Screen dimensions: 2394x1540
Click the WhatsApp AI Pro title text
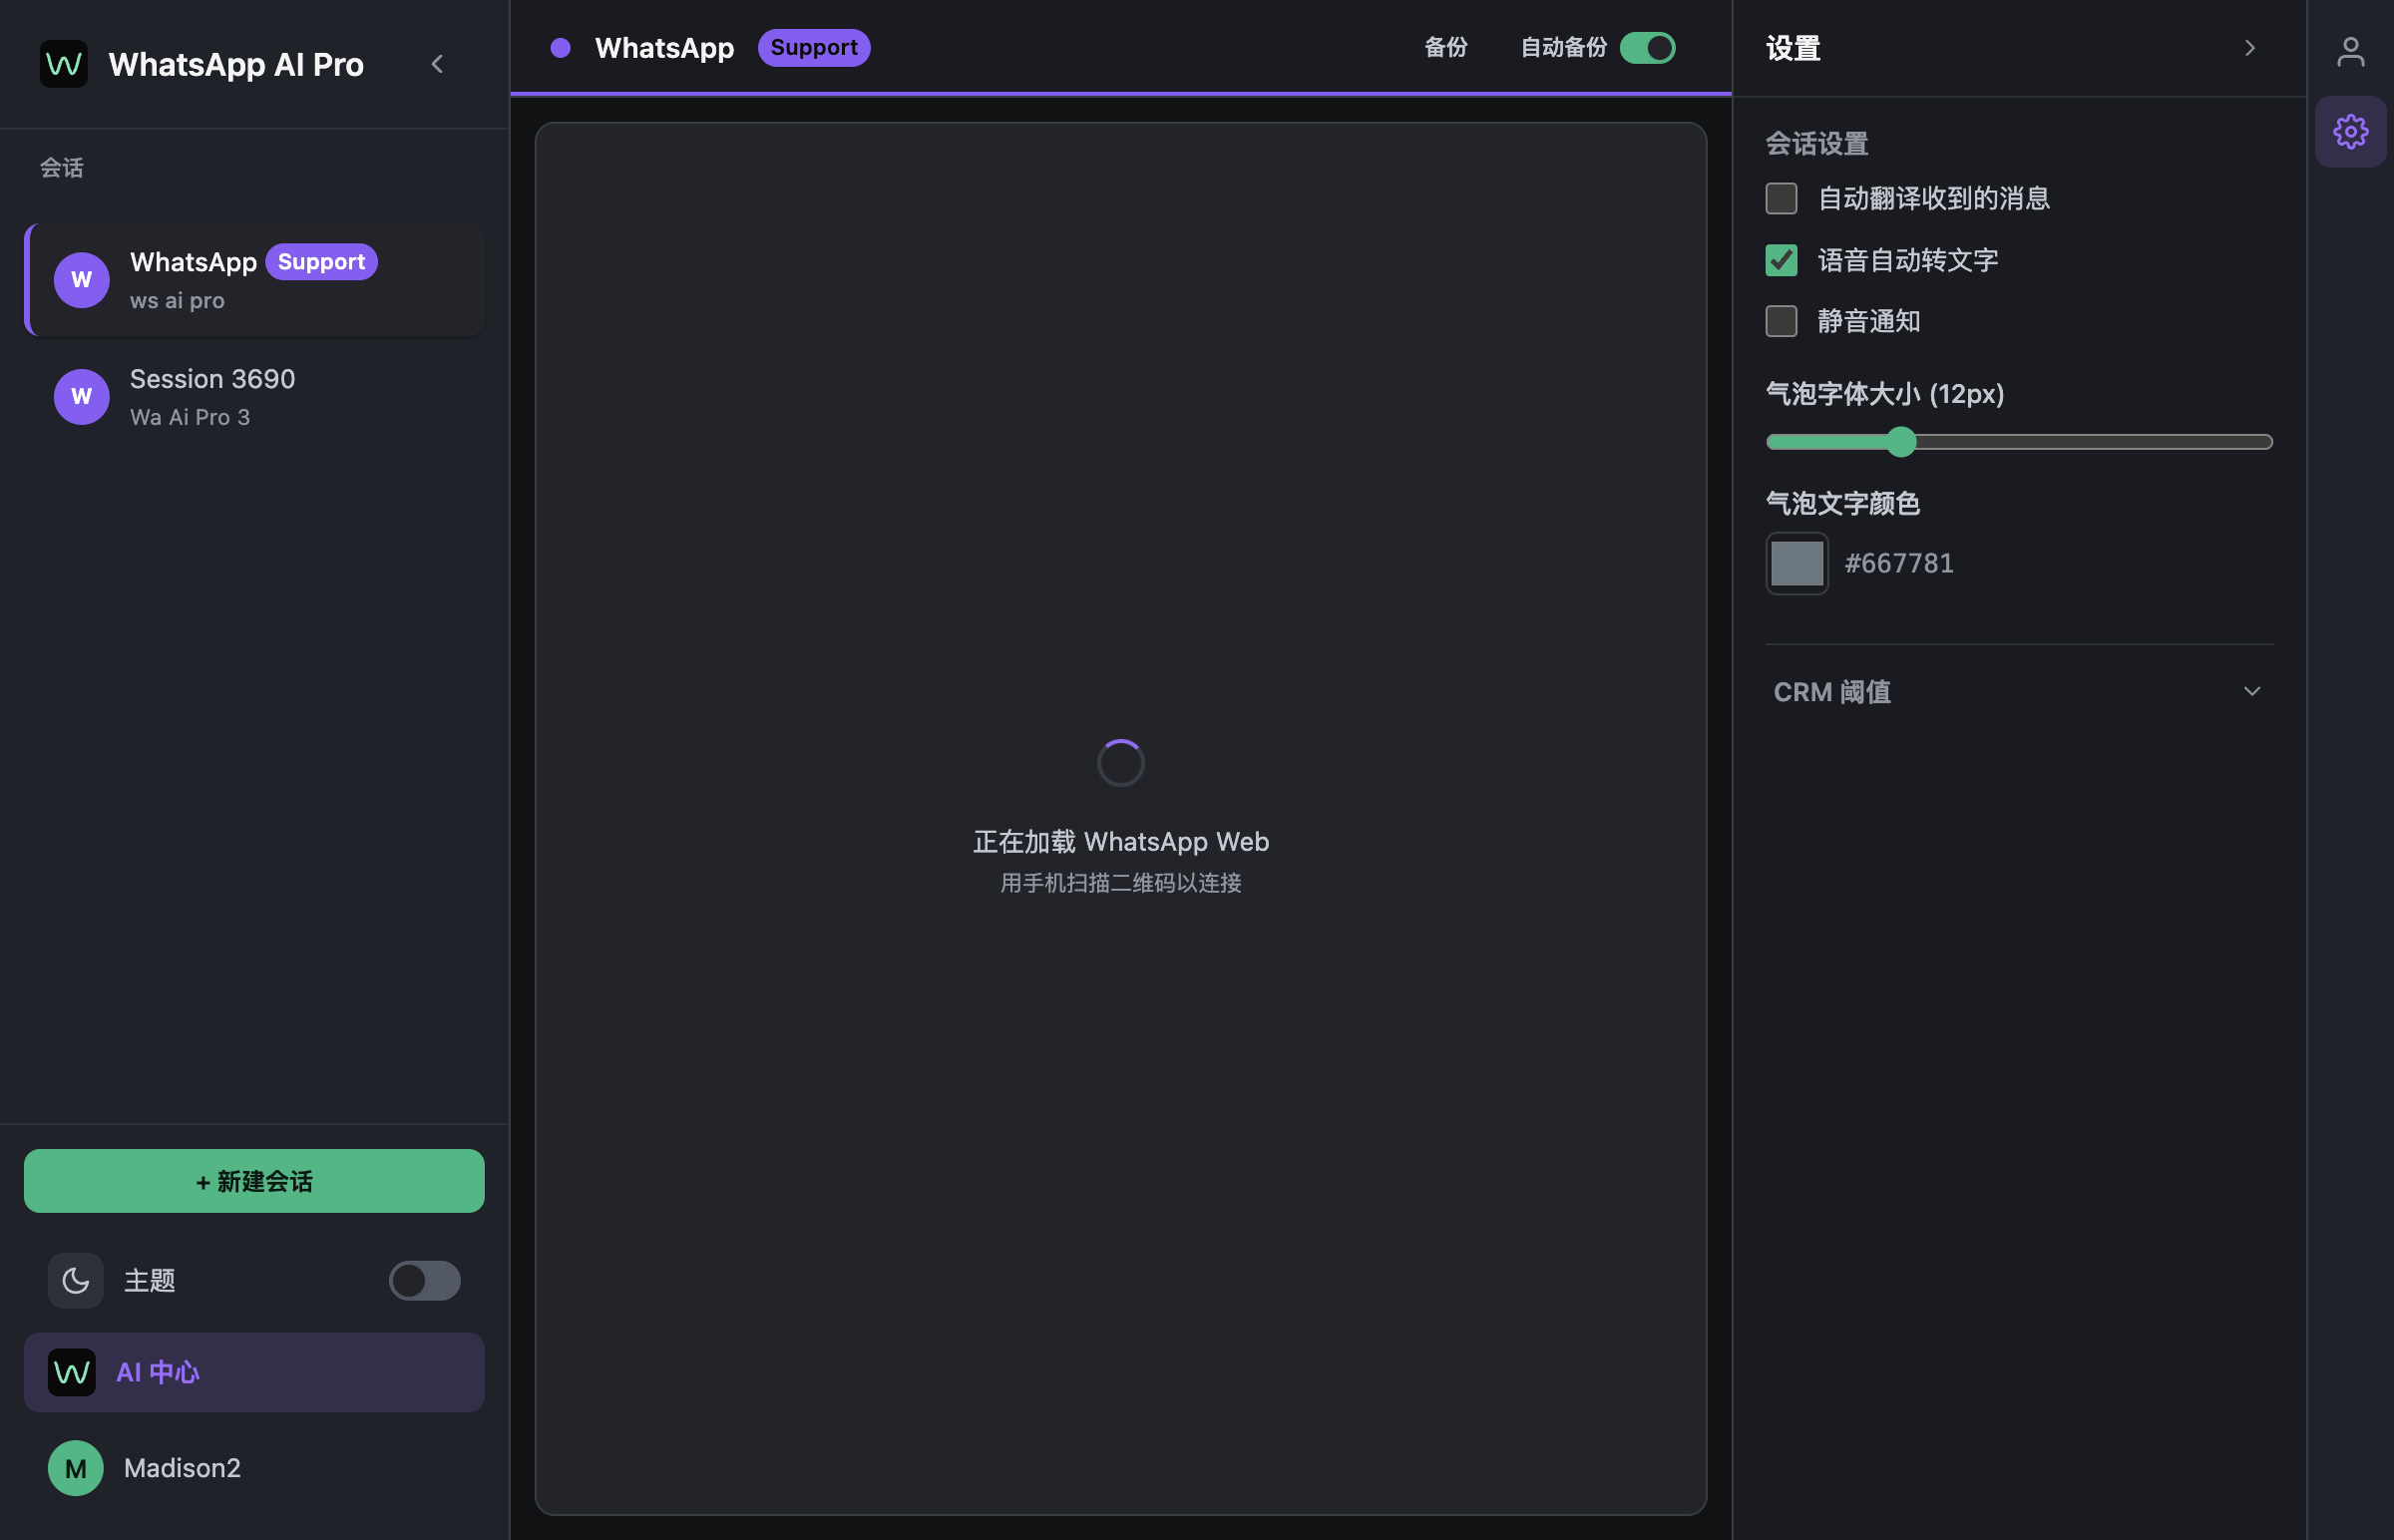pos(236,64)
